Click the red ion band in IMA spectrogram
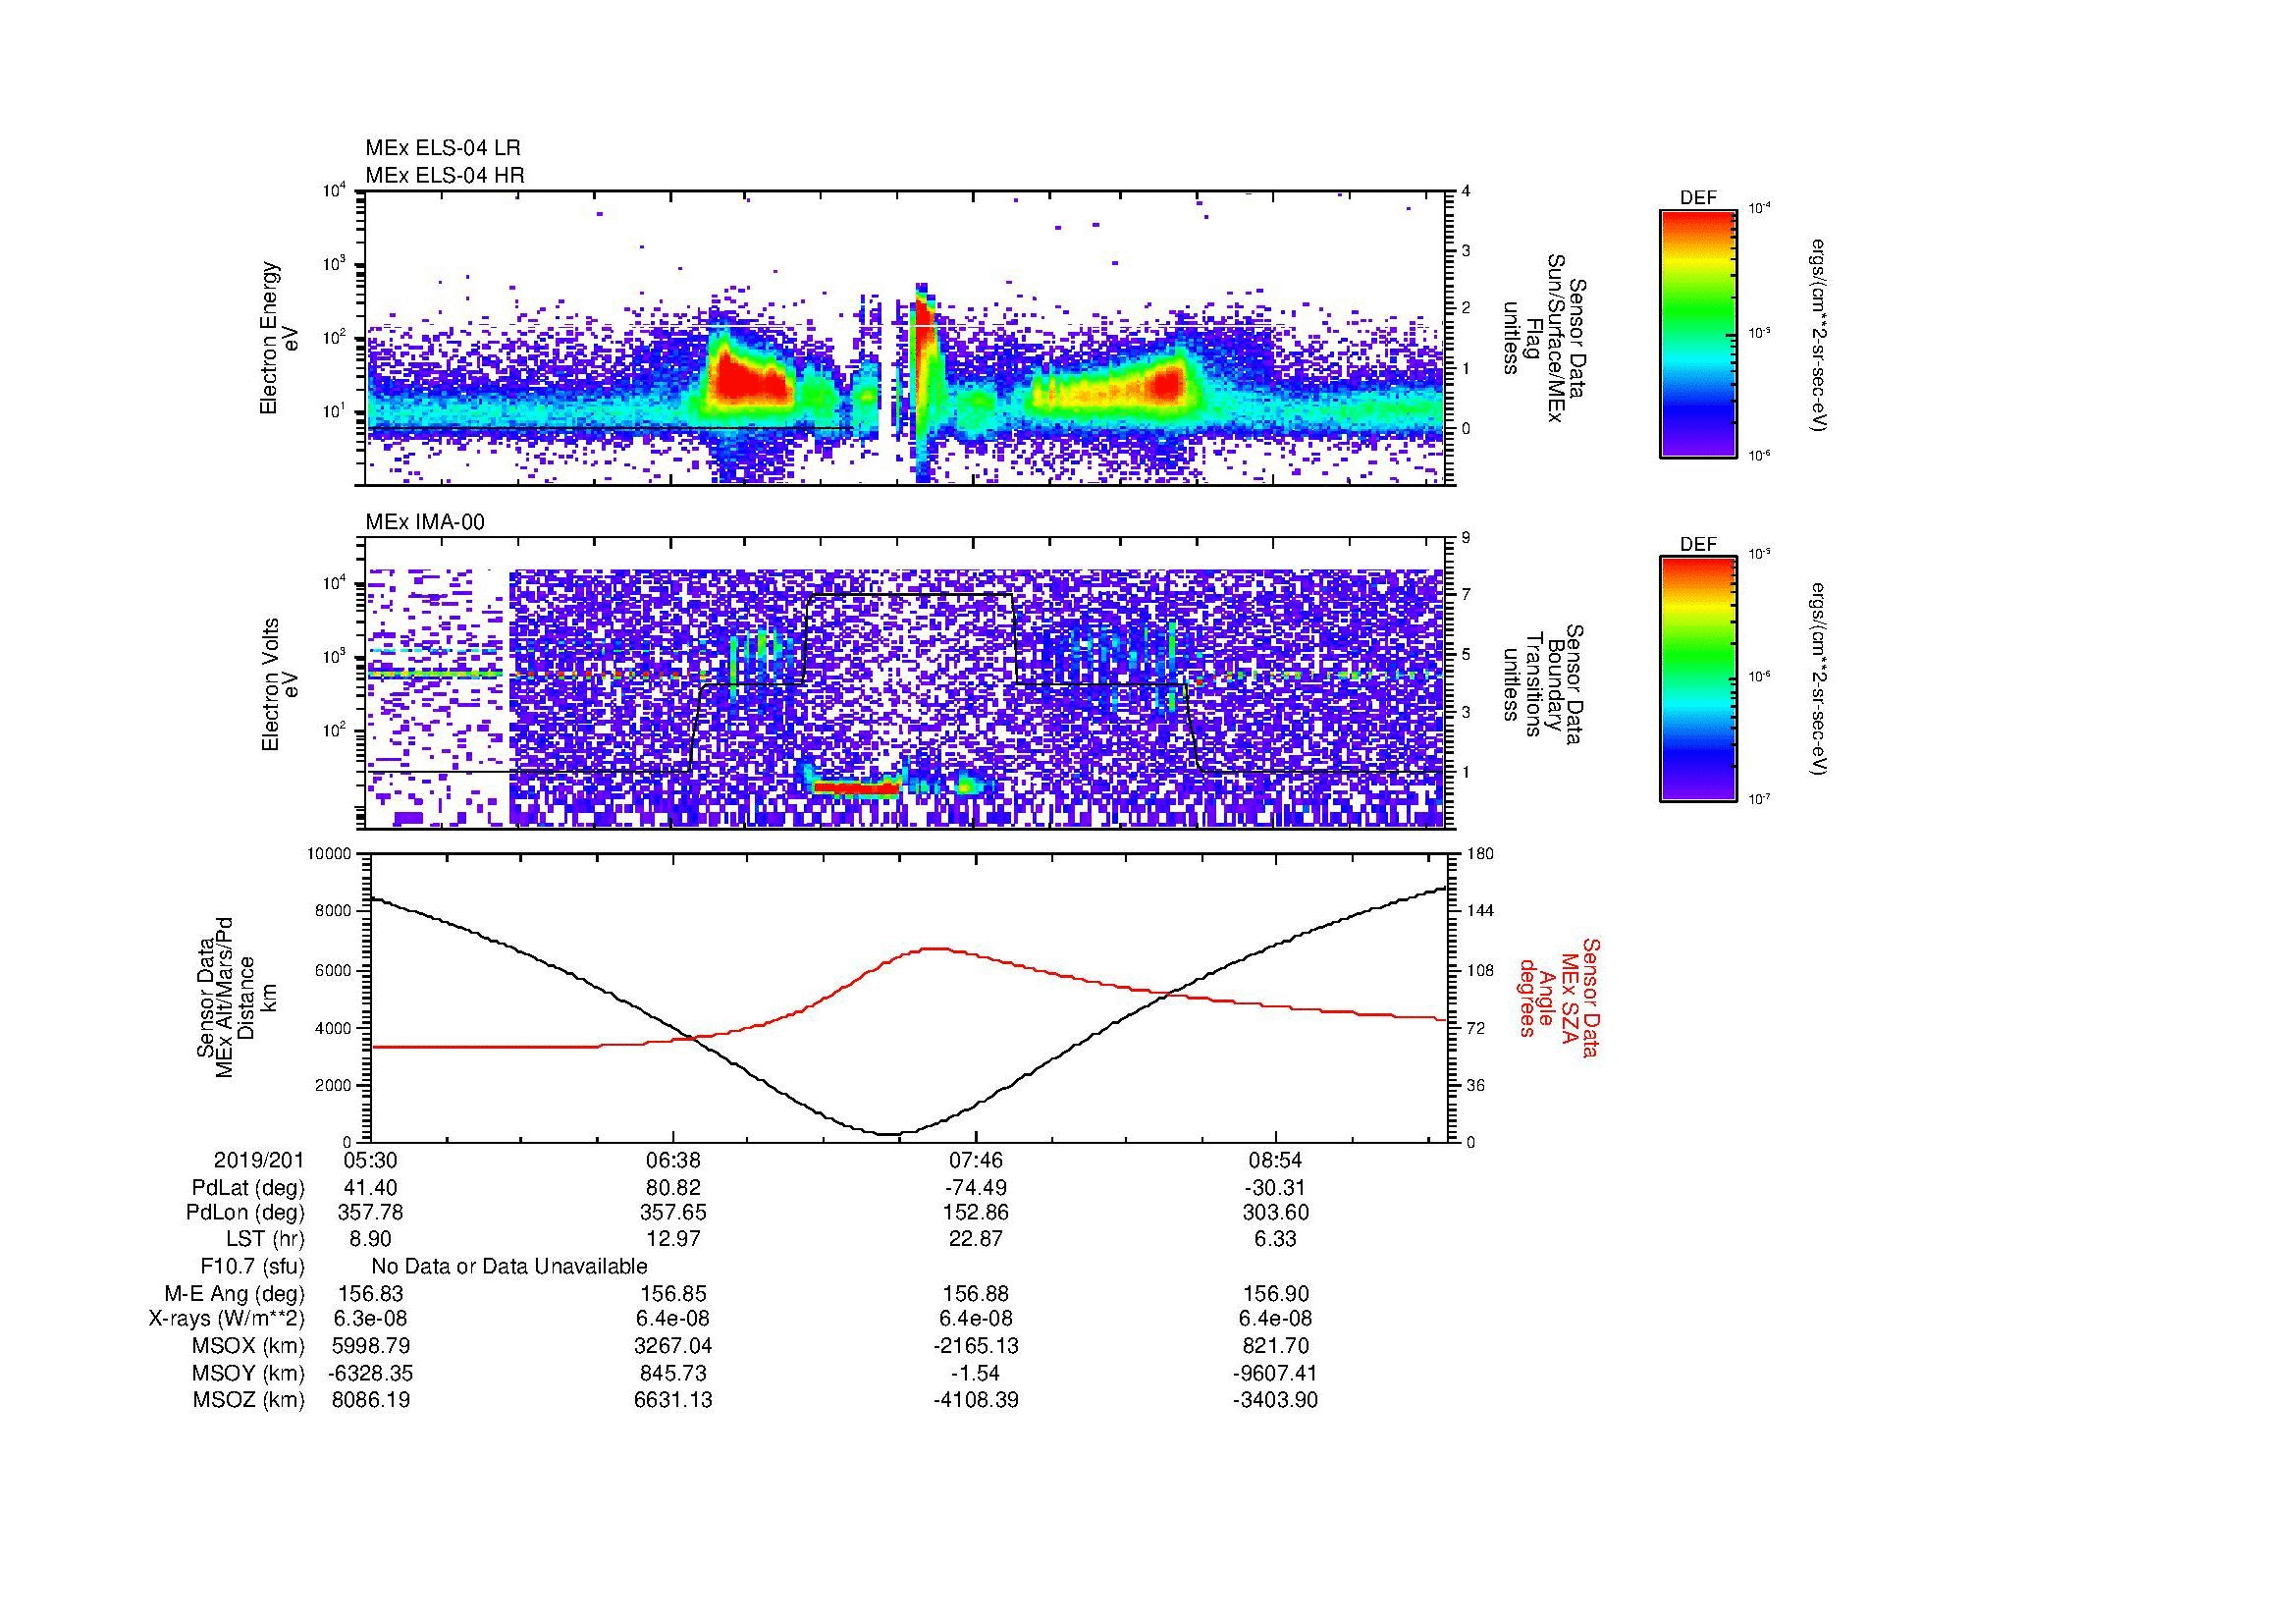 pyautogui.click(x=857, y=788)
